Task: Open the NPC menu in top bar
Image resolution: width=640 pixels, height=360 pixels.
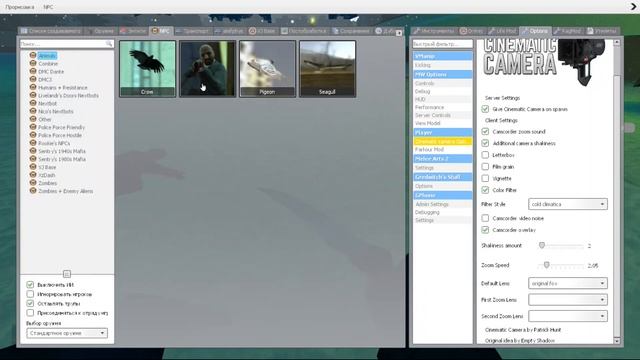Action: click(48, 7)
